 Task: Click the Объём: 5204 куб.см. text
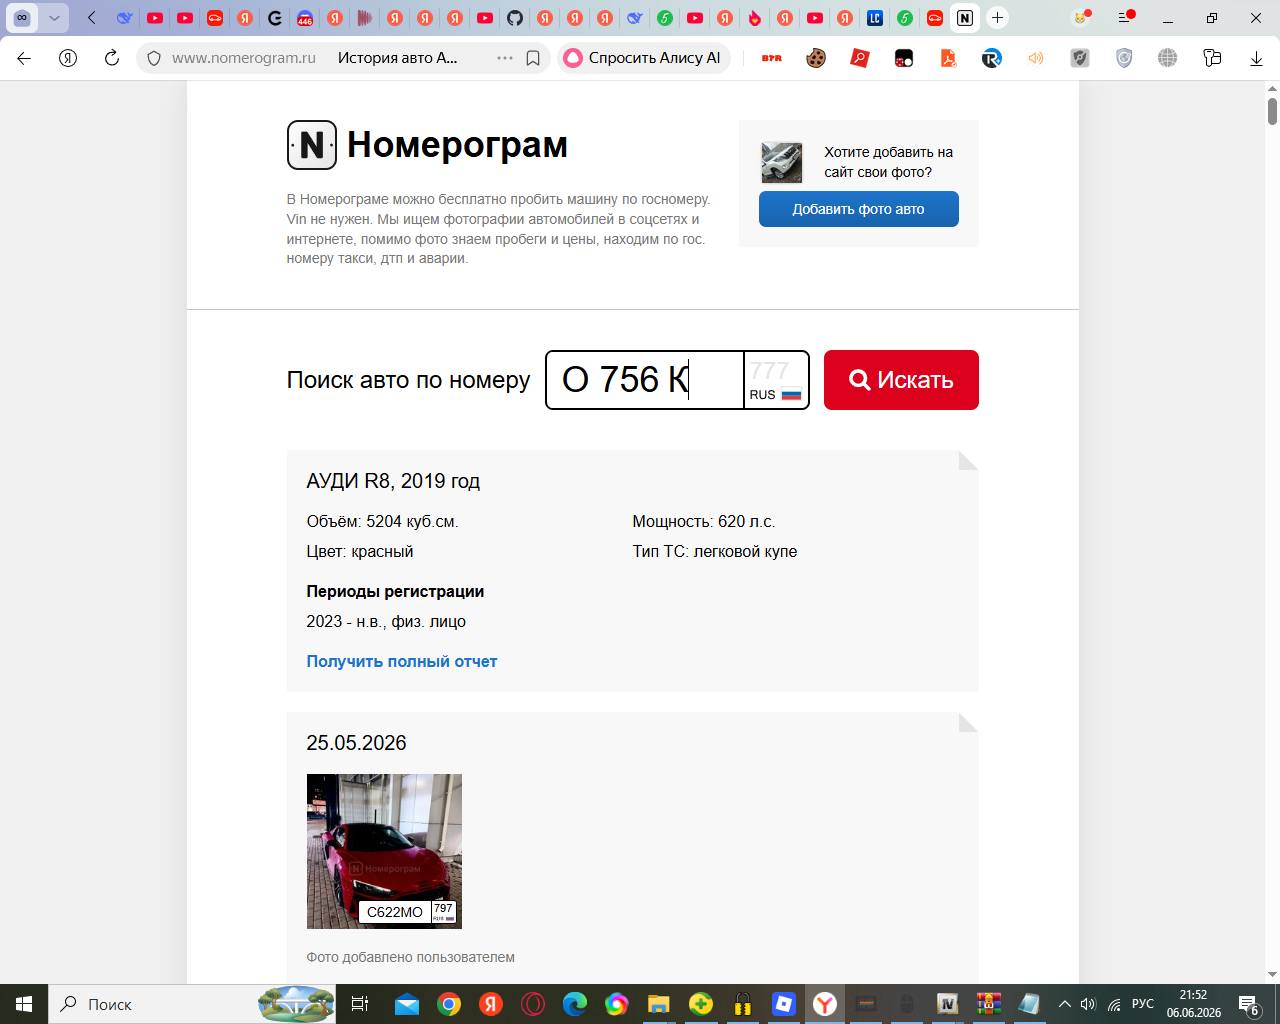[382, 521]
